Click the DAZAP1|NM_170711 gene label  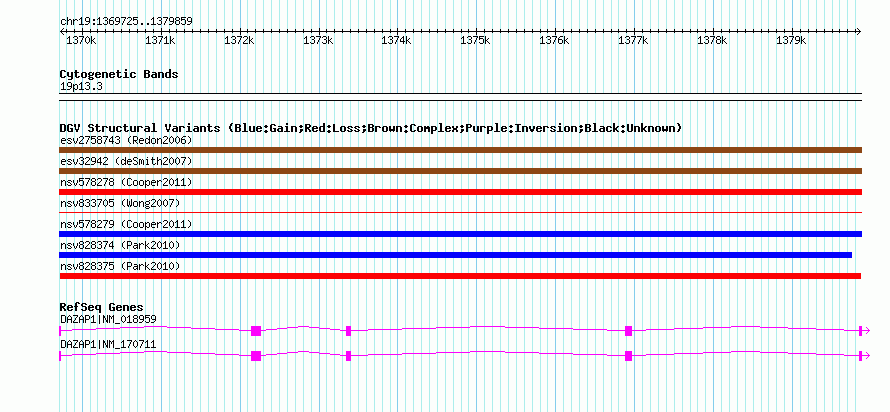(108, 344)
